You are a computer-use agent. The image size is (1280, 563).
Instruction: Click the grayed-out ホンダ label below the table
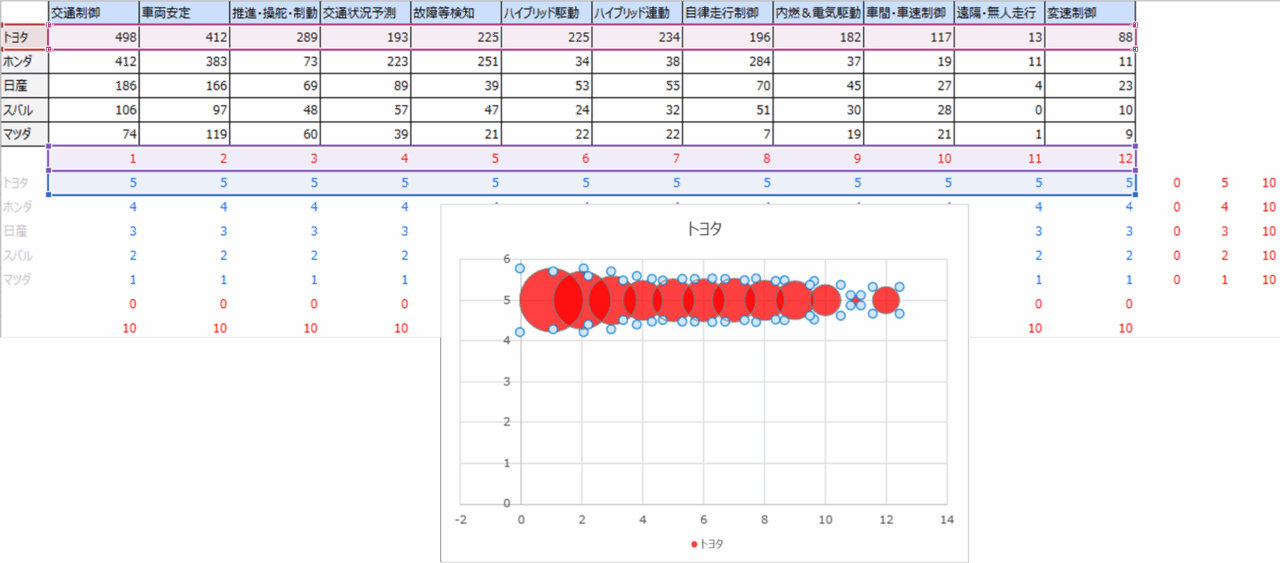click(x=17, y=207)
